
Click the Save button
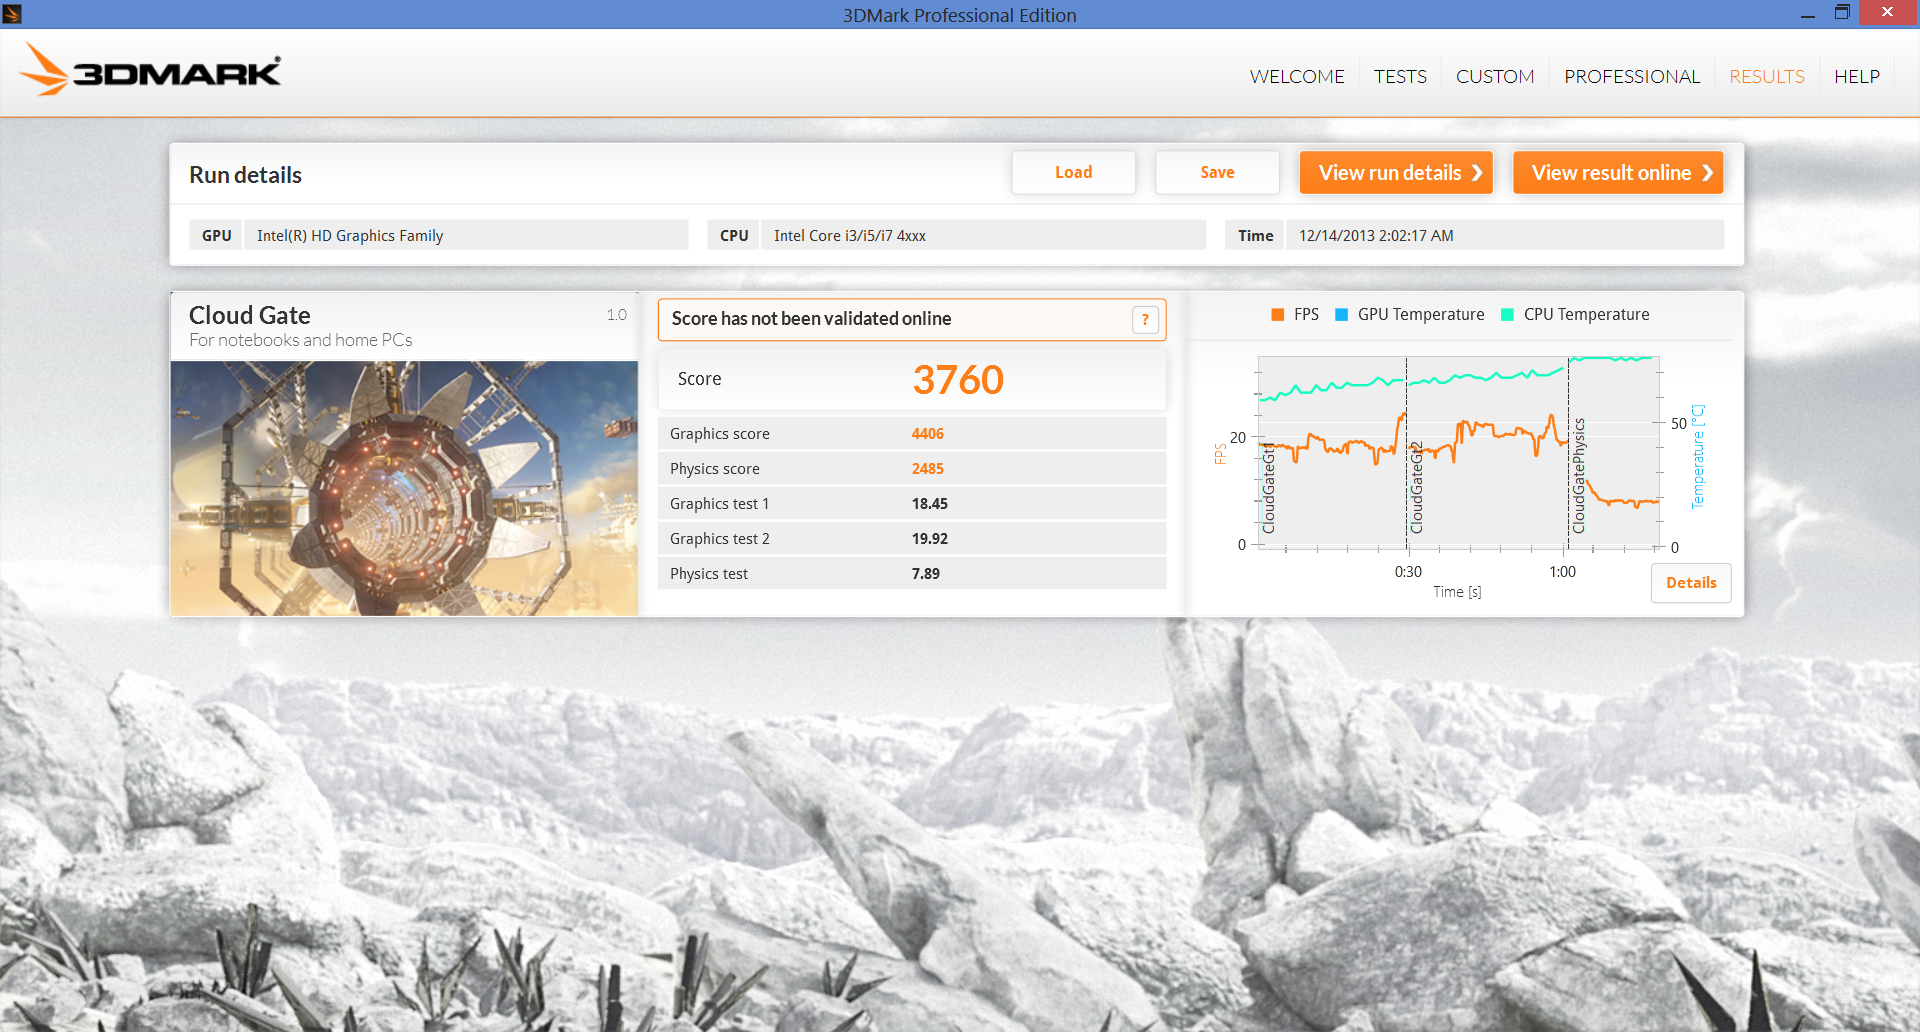click(1217, 172)
